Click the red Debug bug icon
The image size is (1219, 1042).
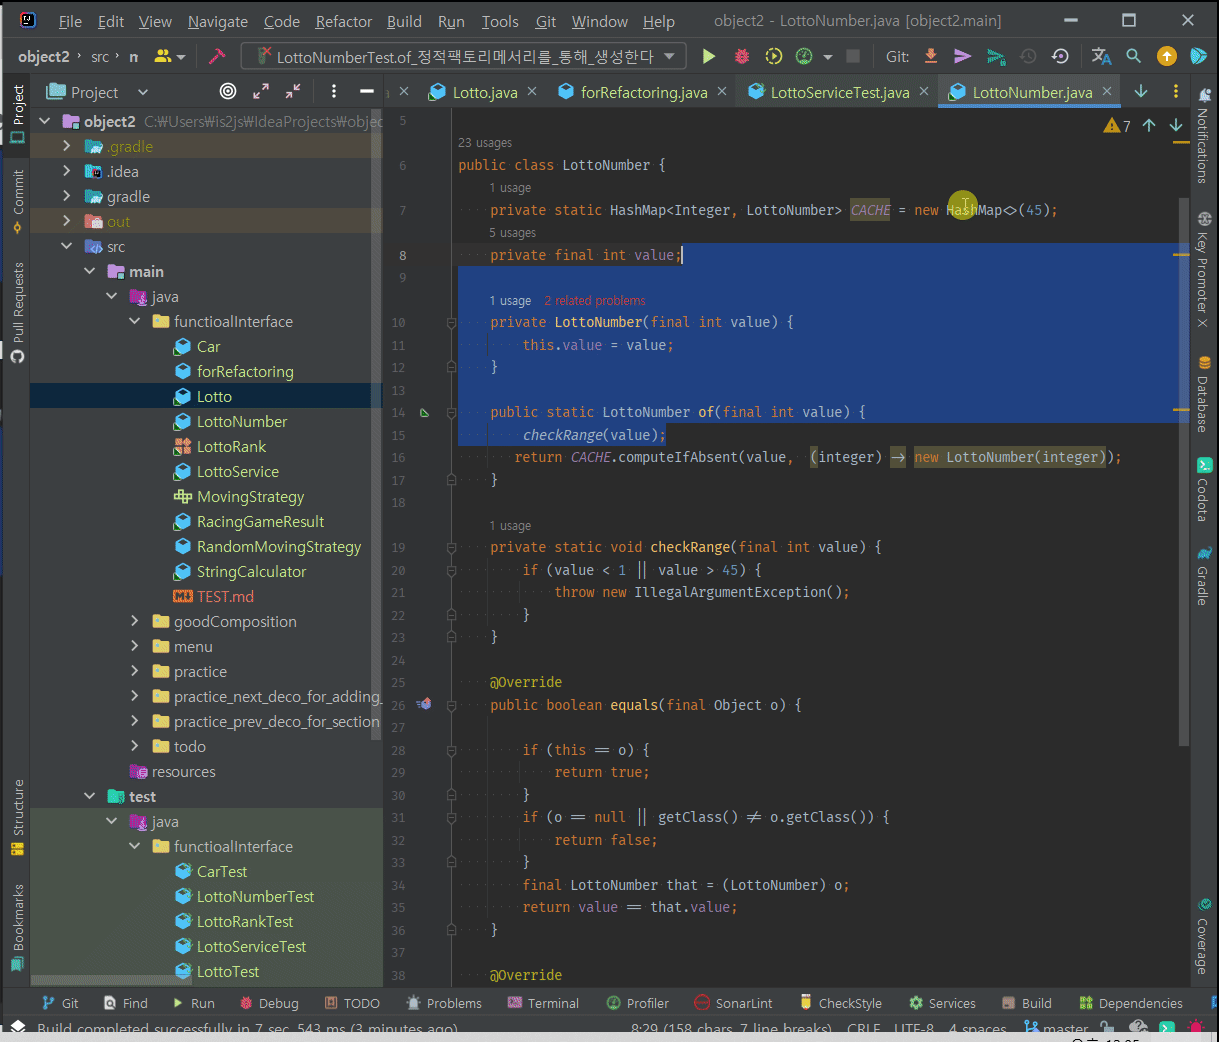[x=742, y=57]
